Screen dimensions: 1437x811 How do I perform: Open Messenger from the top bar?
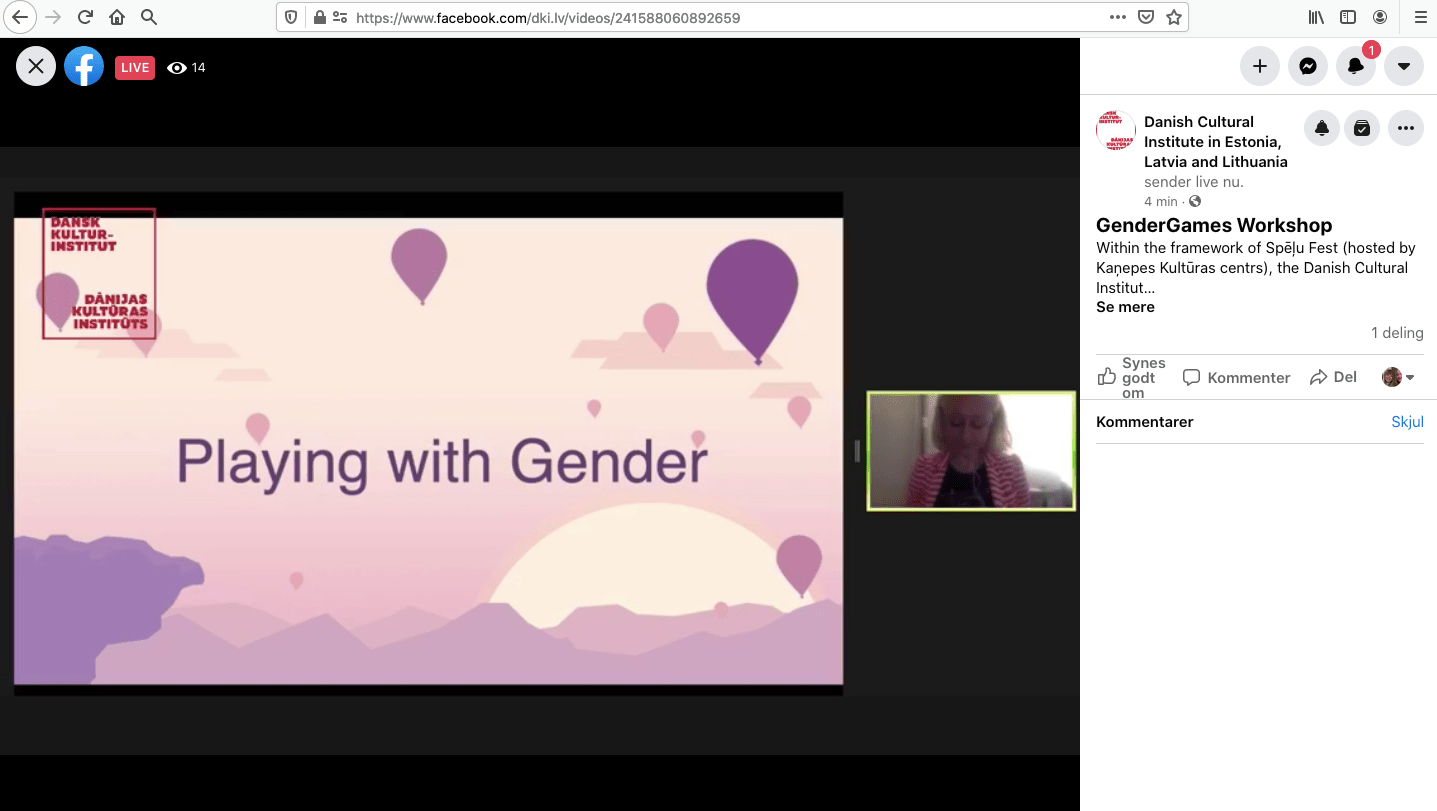pos(1307,66)
